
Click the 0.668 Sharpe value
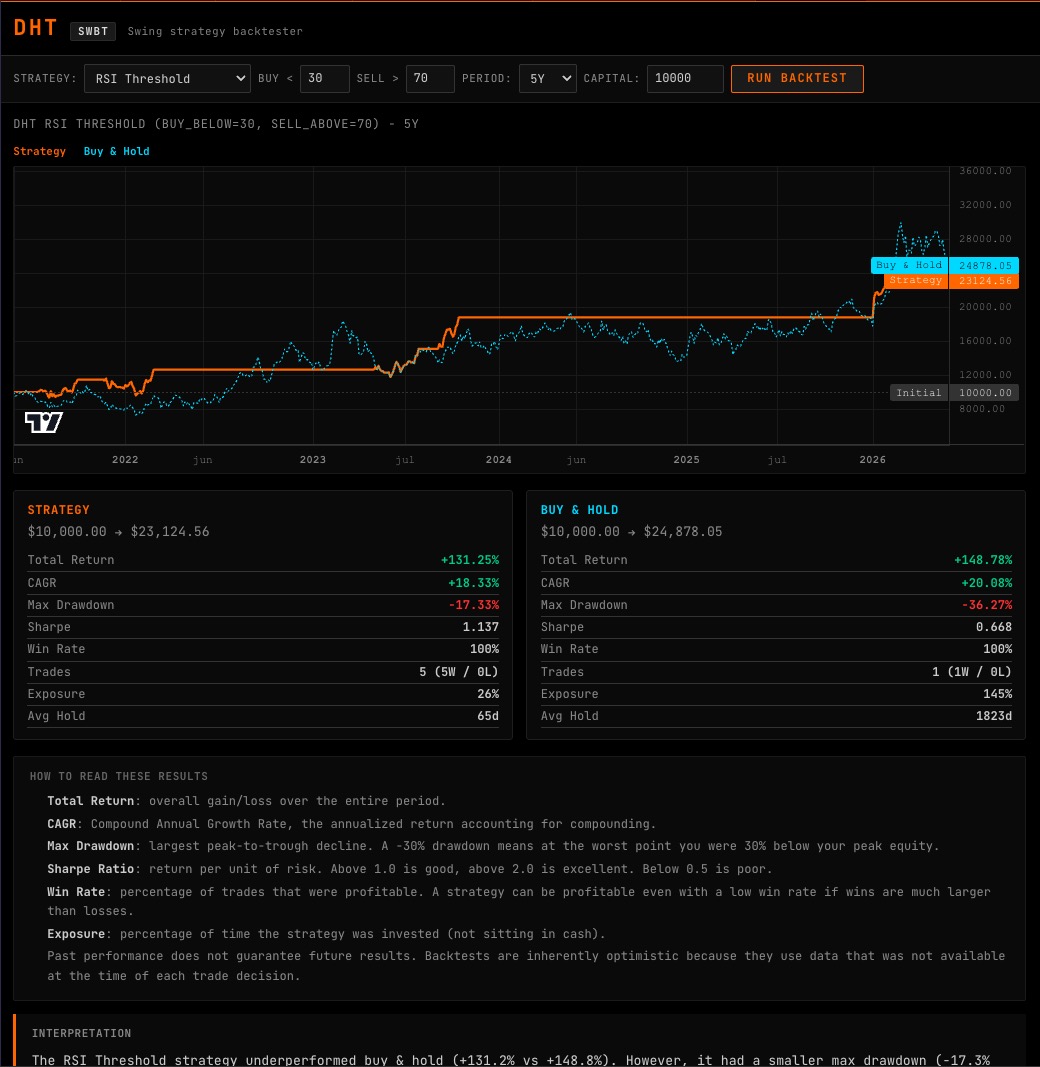tap(994, 627)
